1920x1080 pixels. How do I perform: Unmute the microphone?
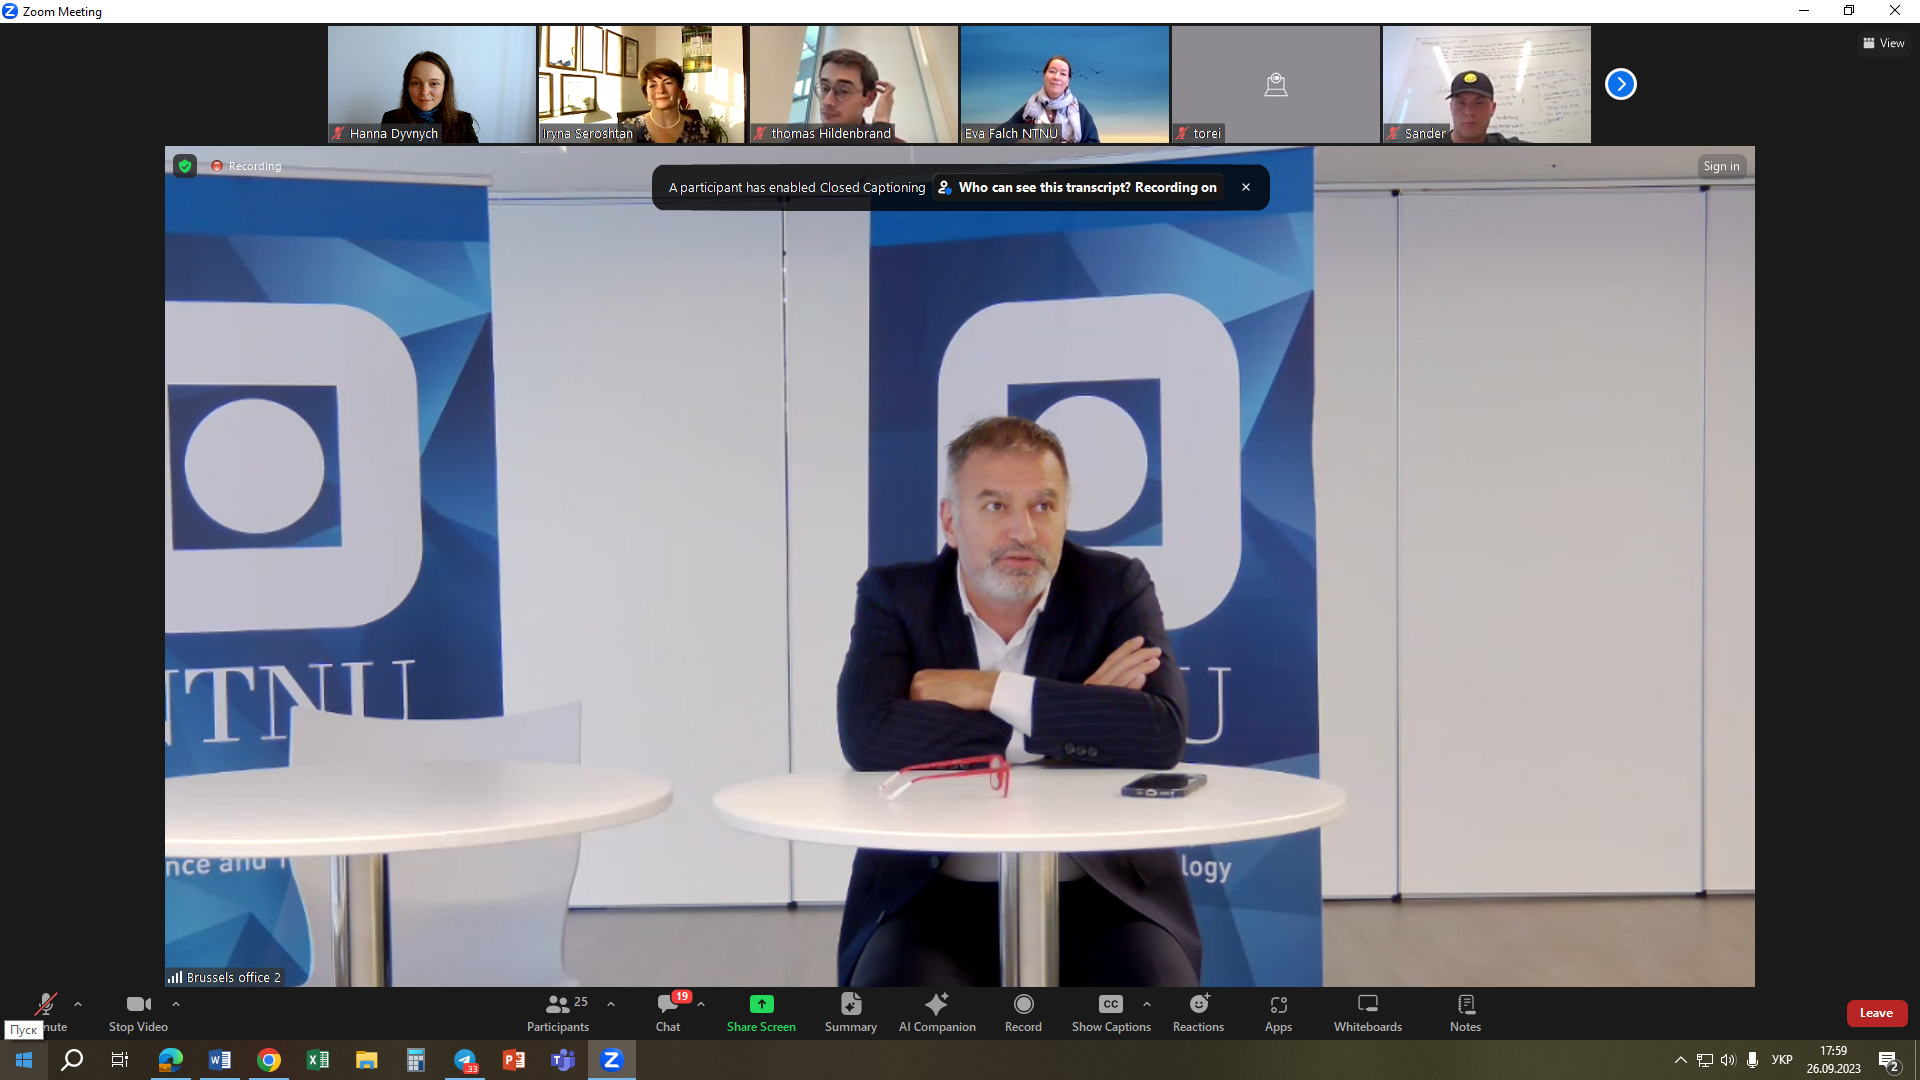[x=45, y=1005]
